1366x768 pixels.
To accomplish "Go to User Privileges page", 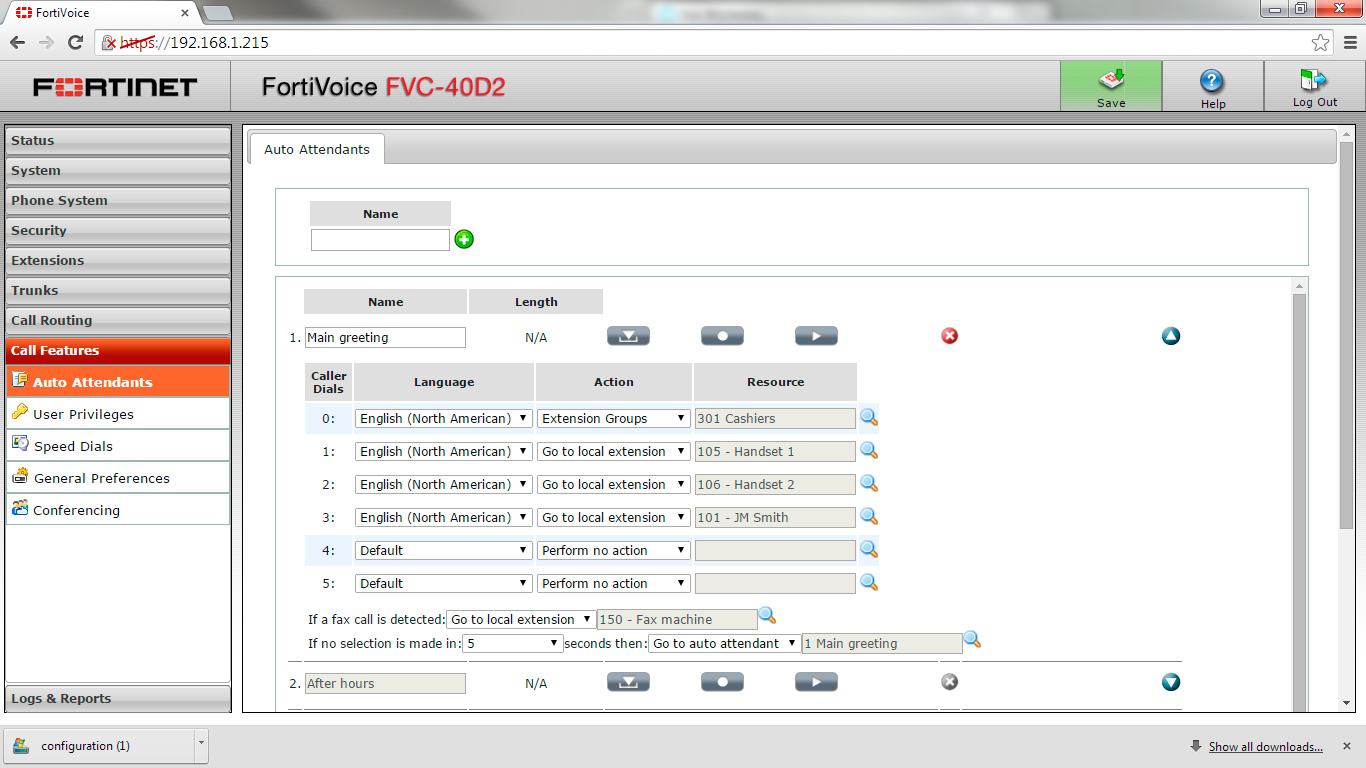I will (x=118, y=414).
